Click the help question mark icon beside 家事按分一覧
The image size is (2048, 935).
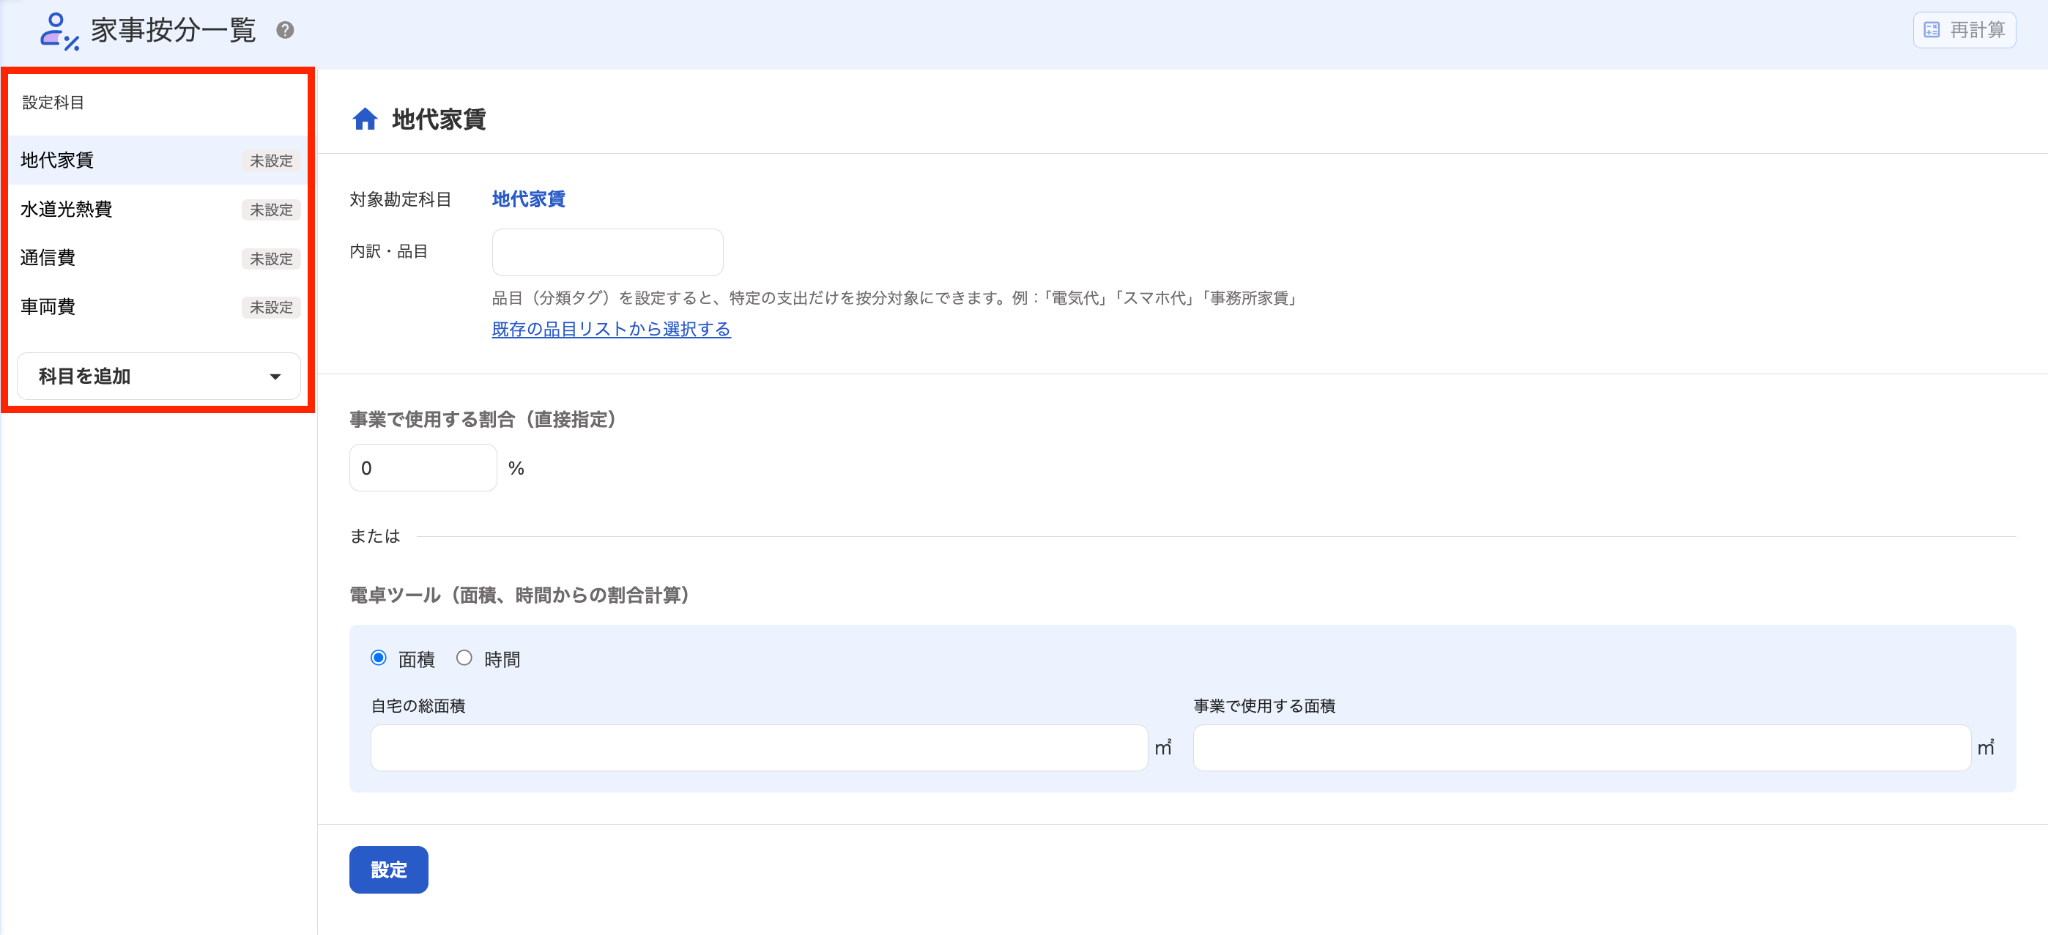pos(285,30)
